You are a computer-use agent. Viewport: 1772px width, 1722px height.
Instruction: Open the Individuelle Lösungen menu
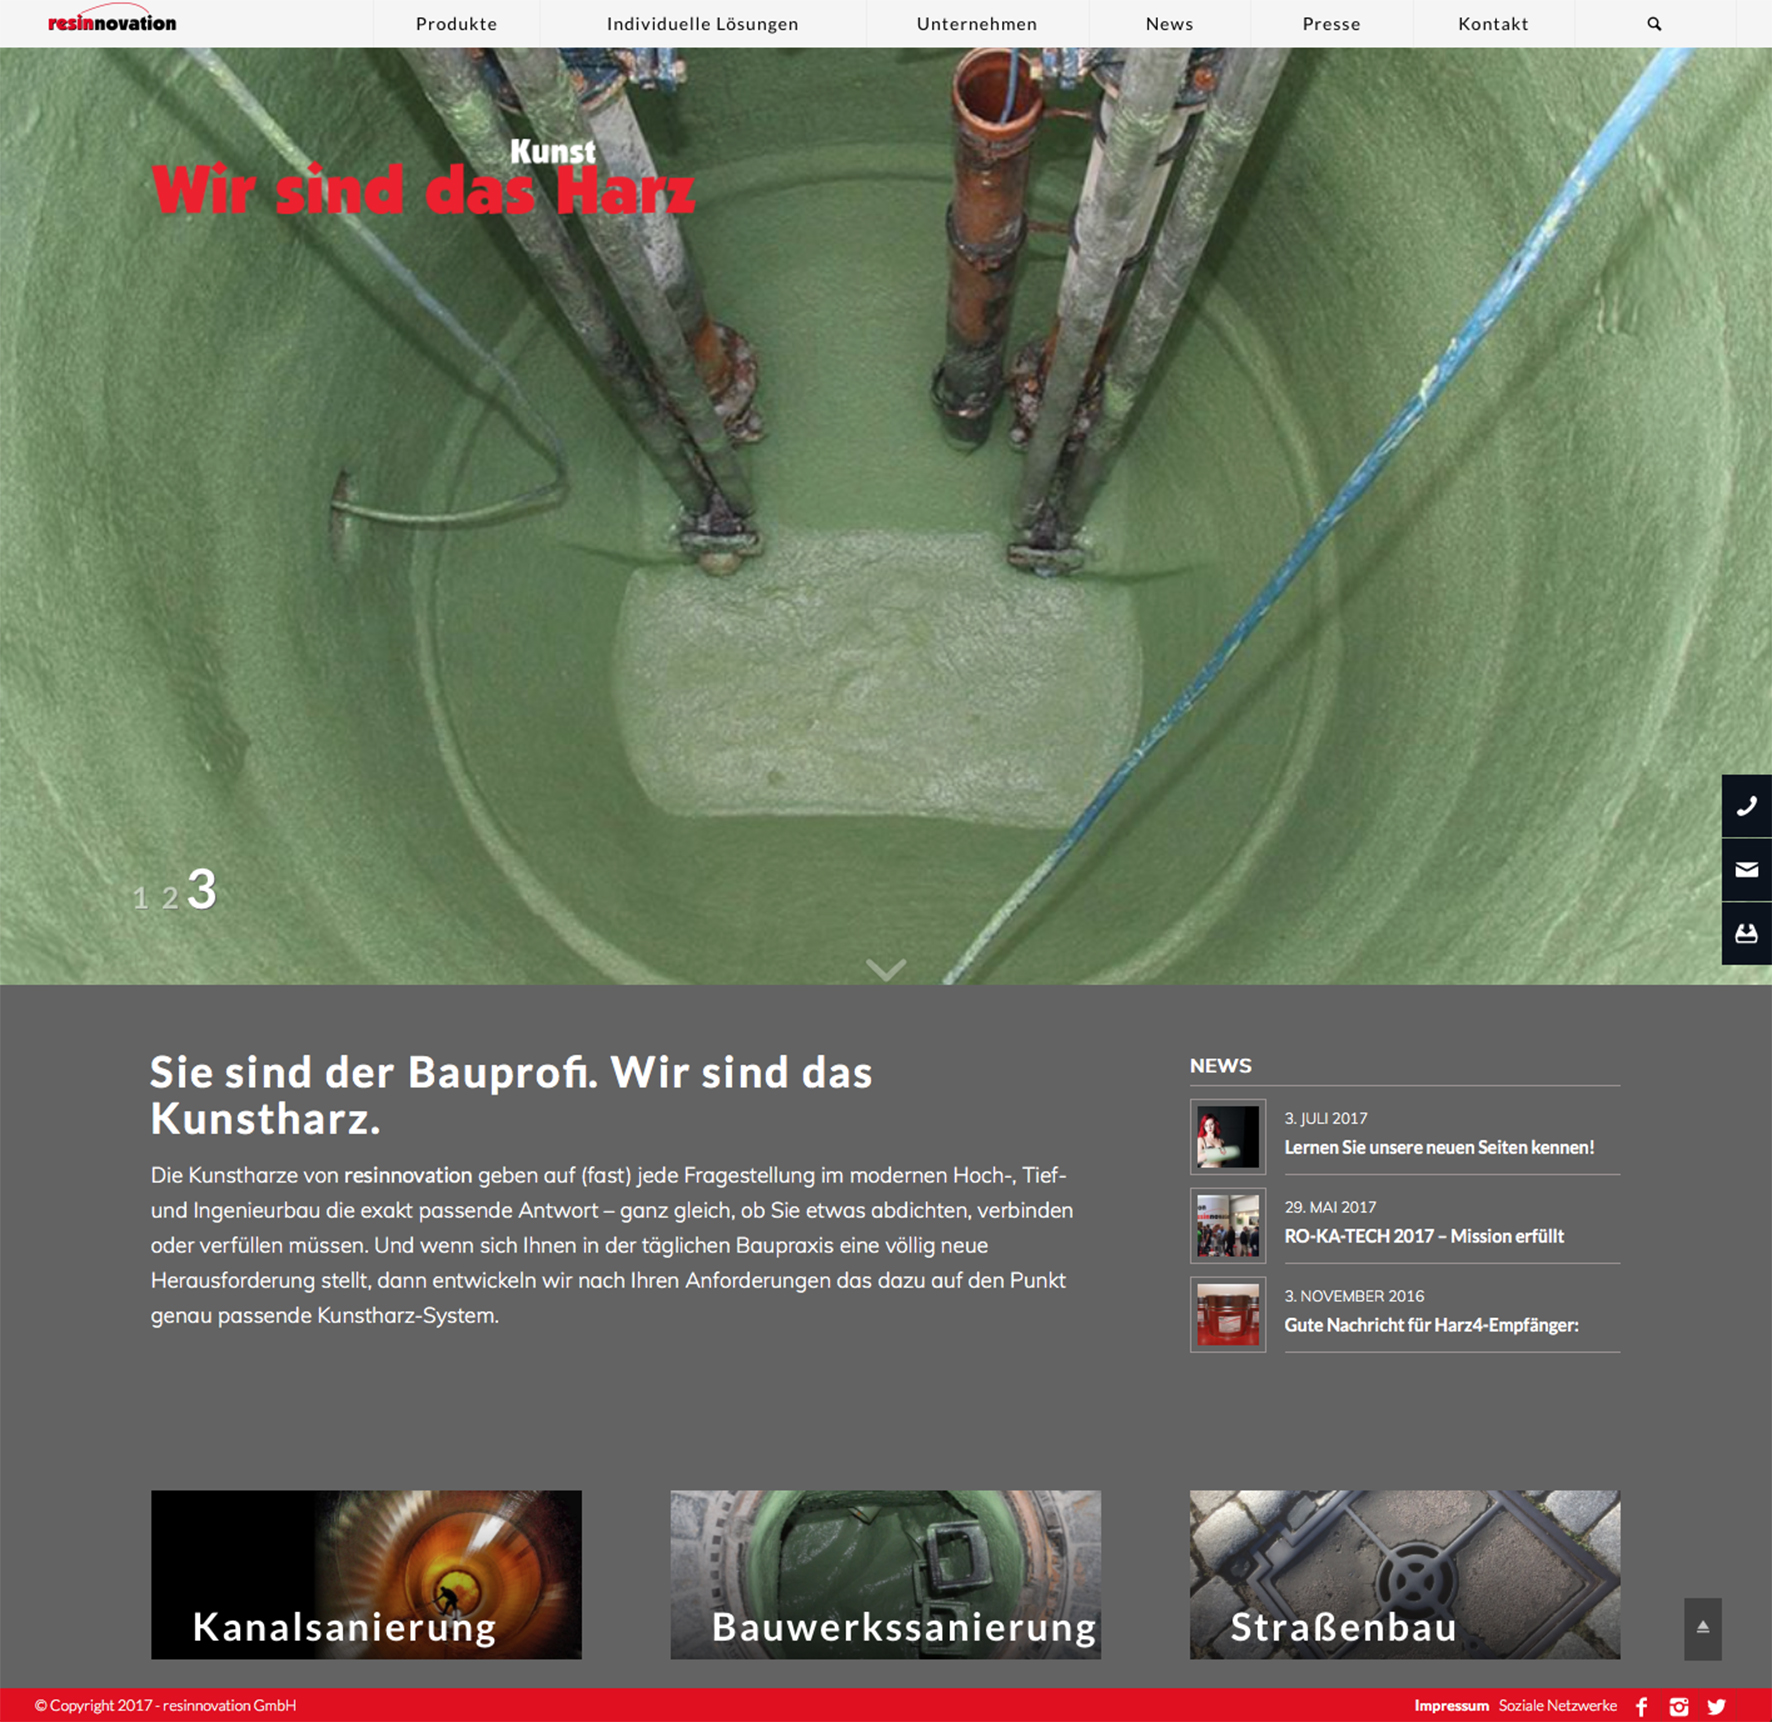click(x=702, y=24)
